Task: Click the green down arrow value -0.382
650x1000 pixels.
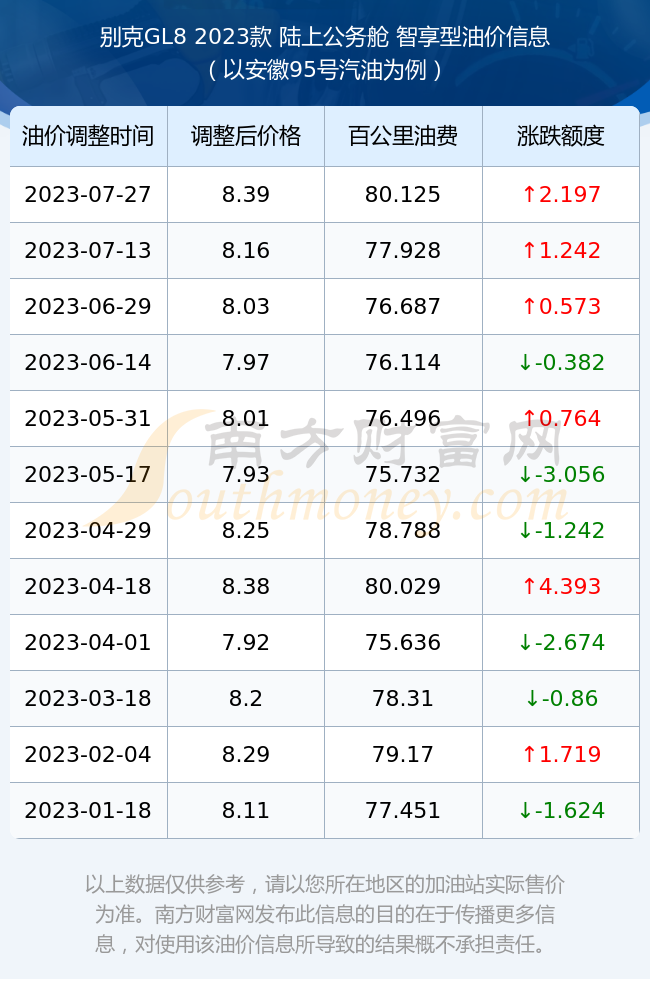Action: coord(561,363)
